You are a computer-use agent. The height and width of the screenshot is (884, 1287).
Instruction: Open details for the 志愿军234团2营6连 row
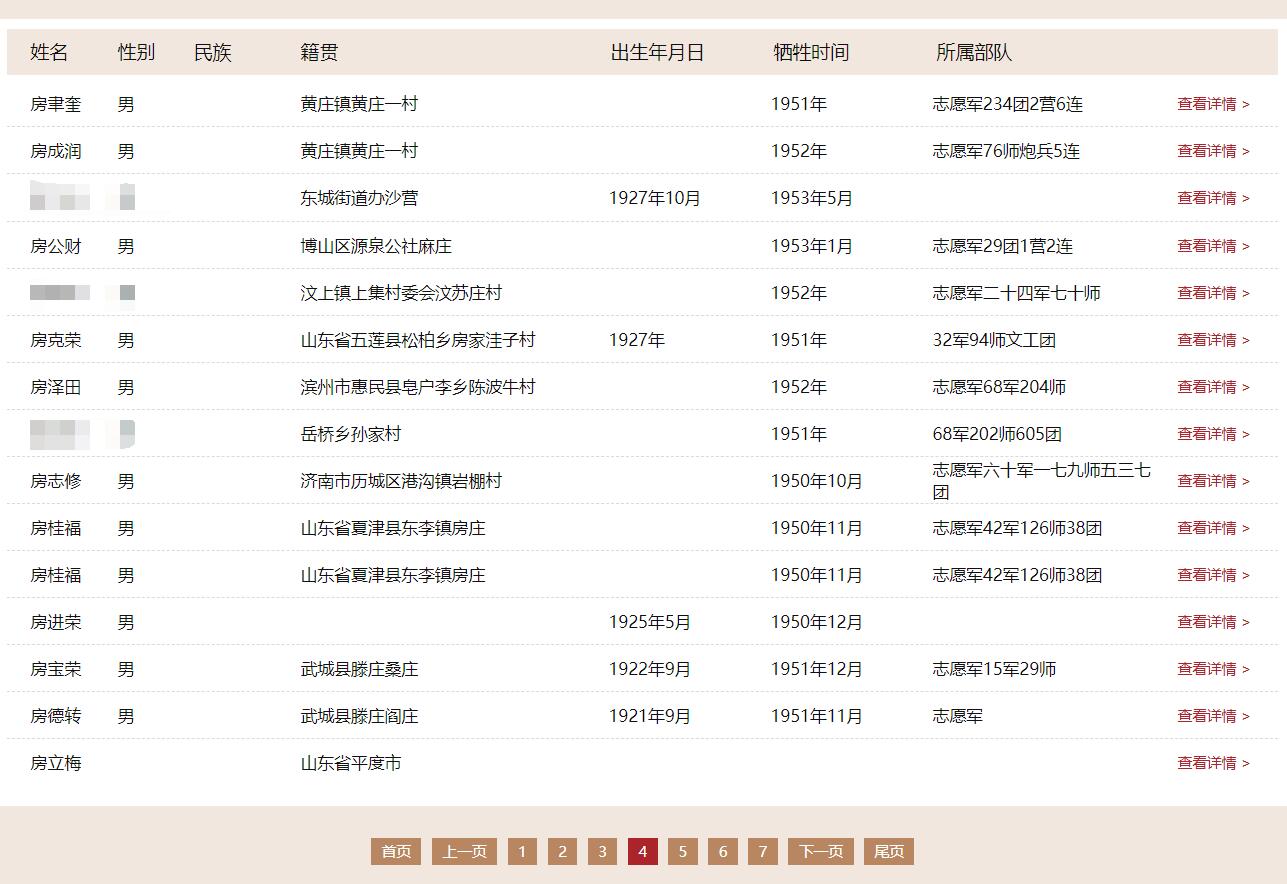(x=1213, y=104)
